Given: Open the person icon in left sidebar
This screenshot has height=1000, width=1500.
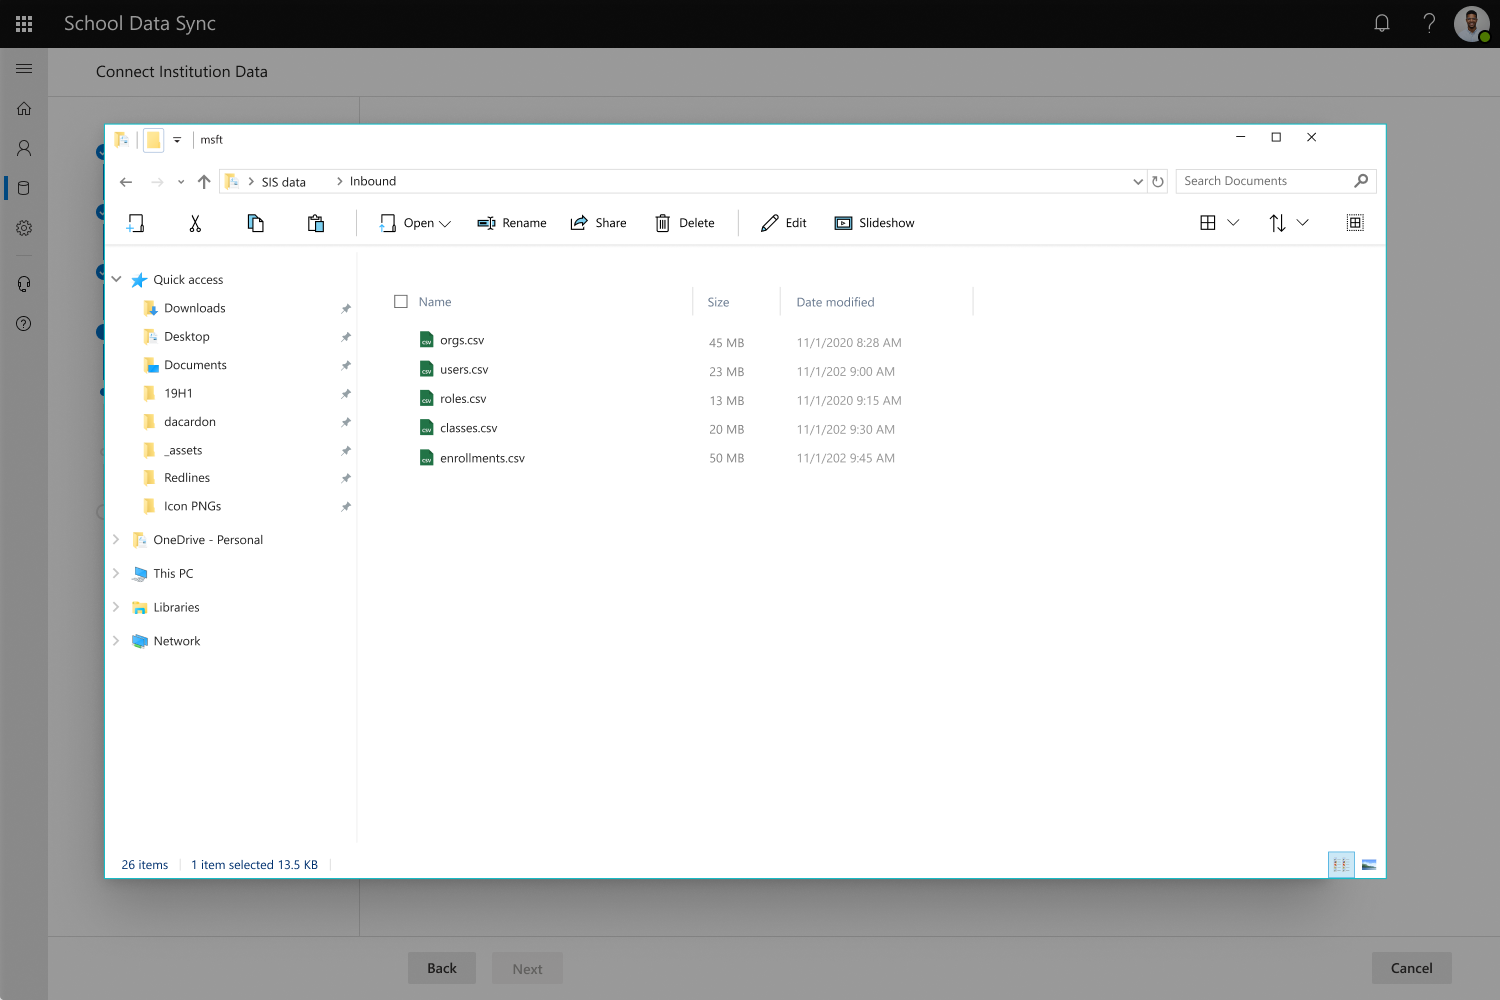Looking at the screenshot, I should 24,148.
